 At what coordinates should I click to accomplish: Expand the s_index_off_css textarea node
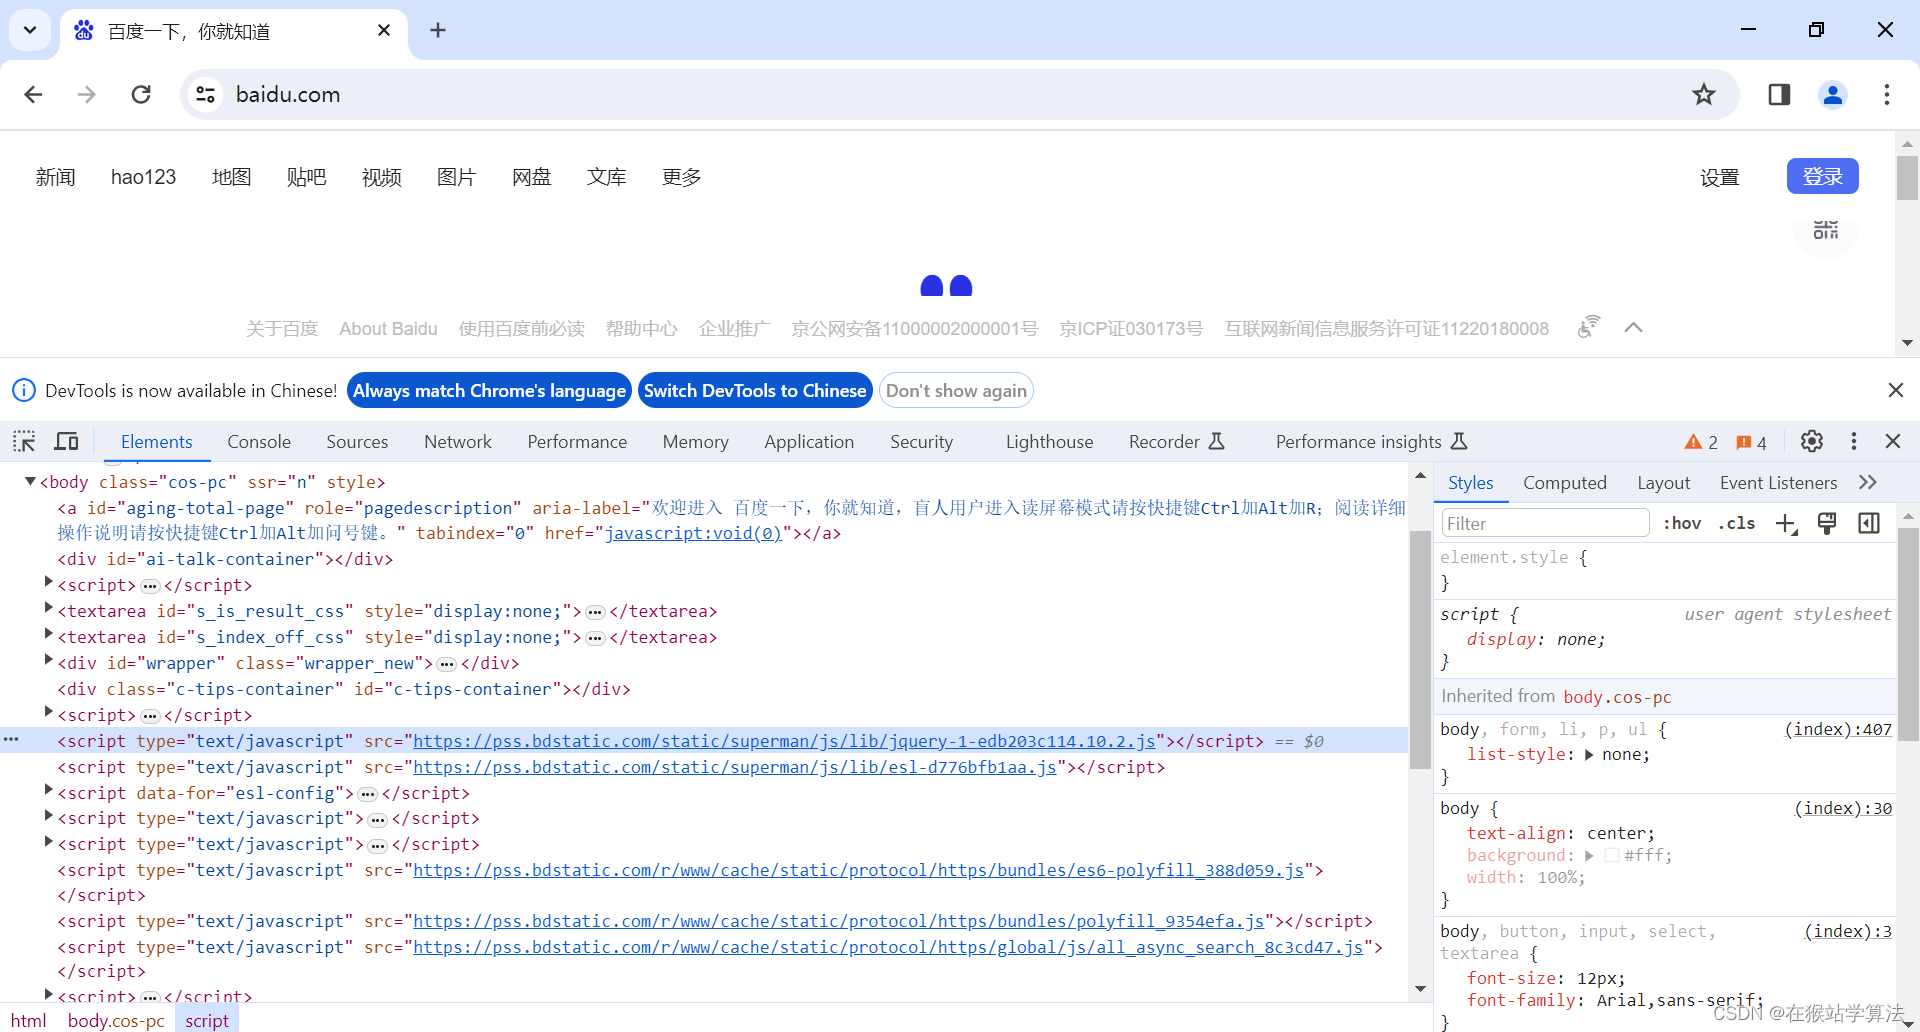point(48,632)
